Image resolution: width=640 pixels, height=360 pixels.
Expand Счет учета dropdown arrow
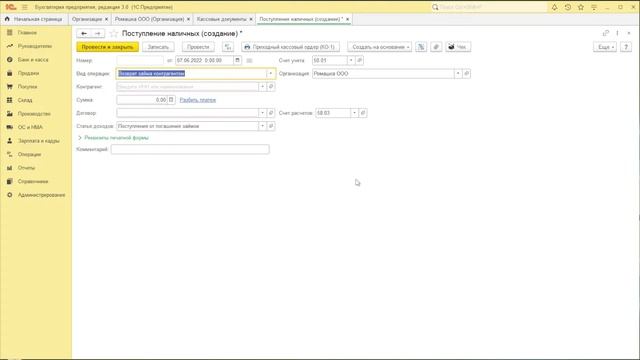(x=351, y=60)
